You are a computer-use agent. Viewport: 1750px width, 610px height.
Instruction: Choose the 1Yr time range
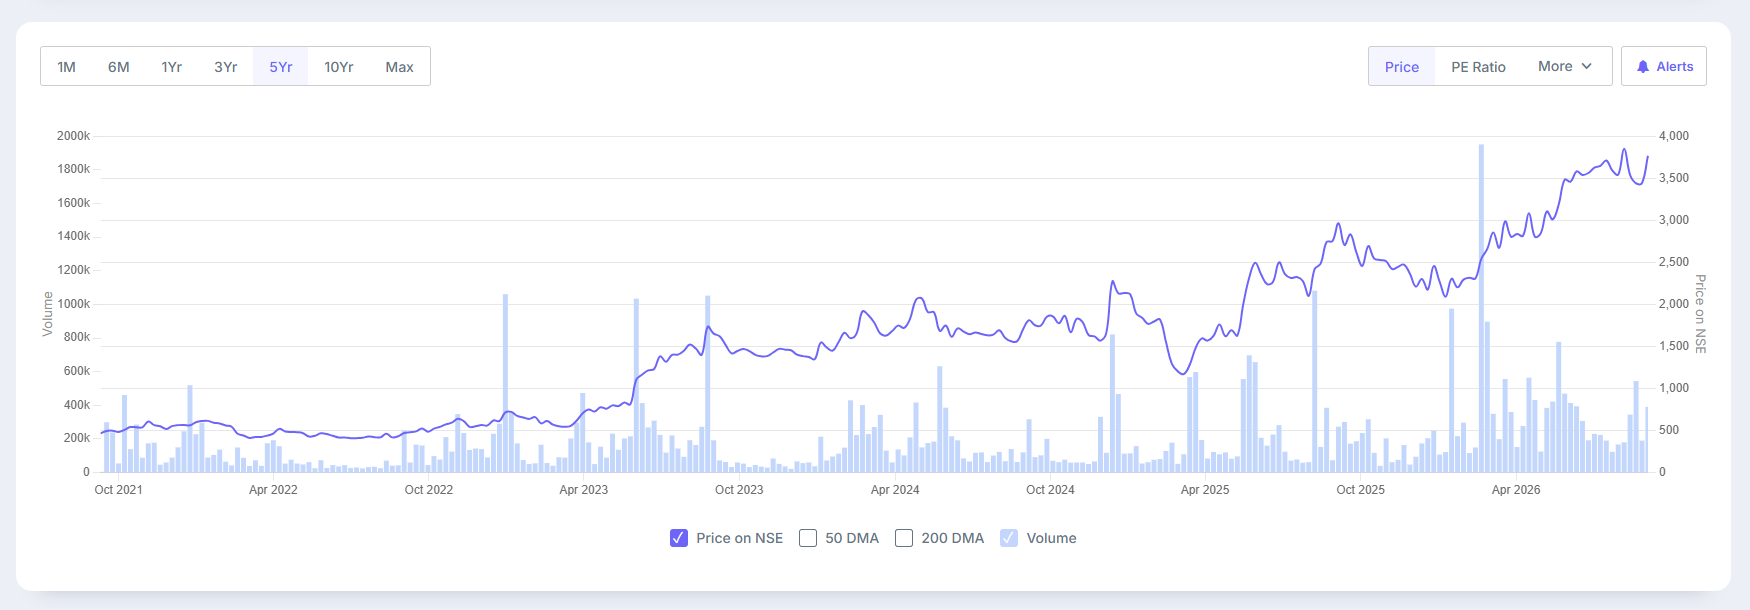pos(172,67)
